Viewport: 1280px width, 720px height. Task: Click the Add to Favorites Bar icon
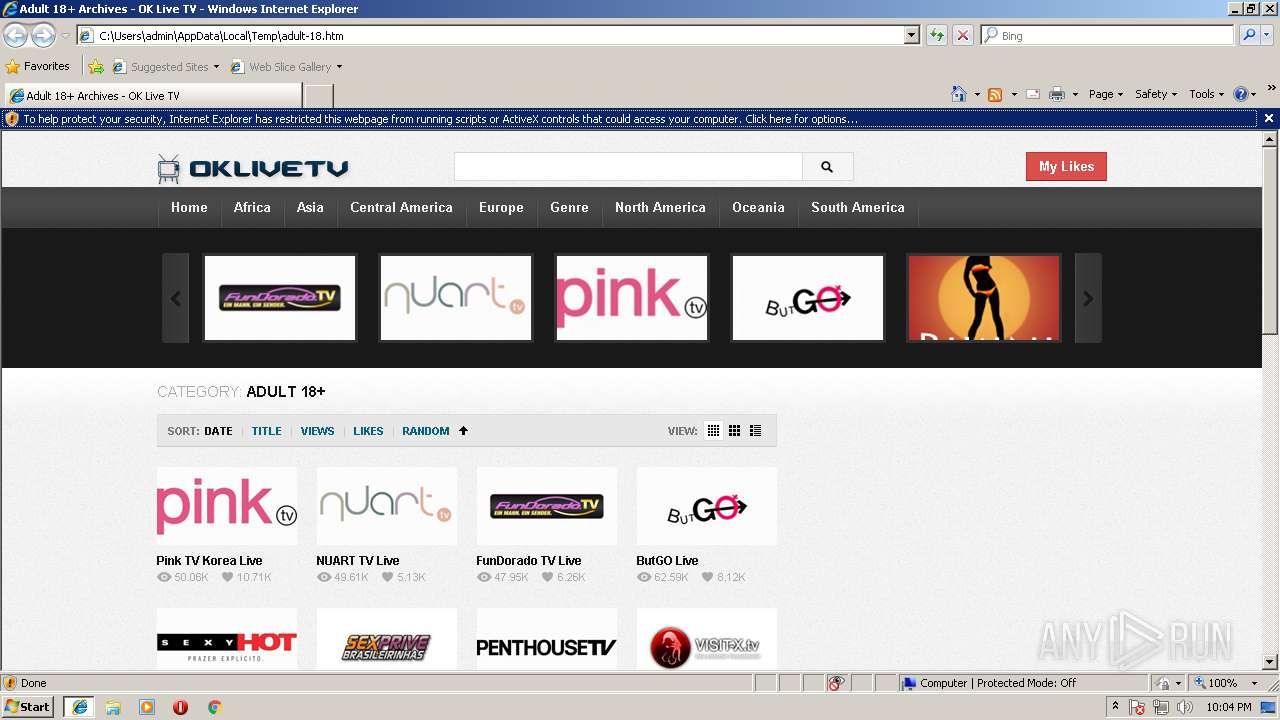[96, 67]
